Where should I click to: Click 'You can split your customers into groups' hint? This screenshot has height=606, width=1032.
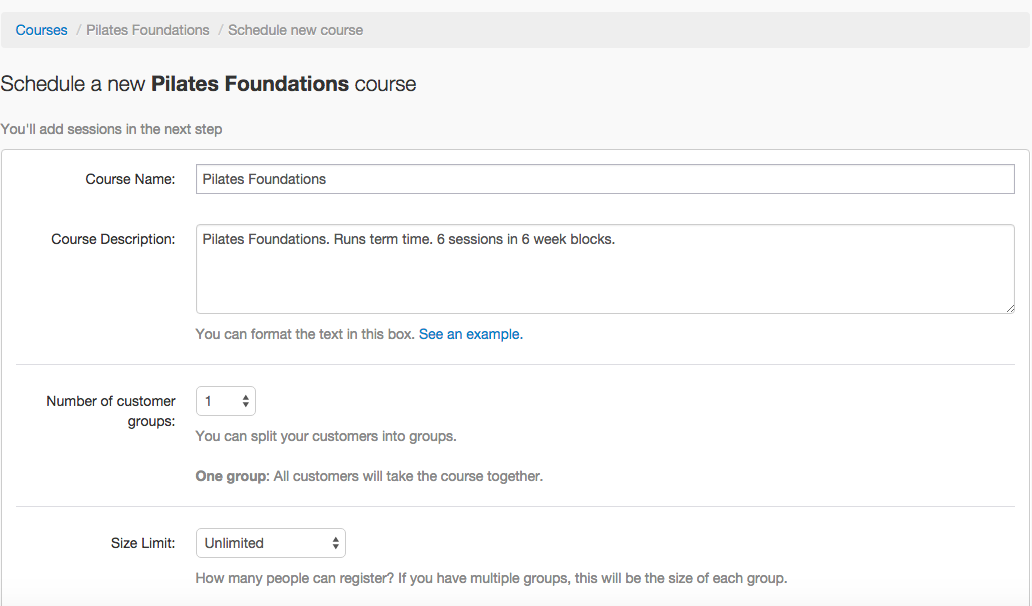coord(326,436)
